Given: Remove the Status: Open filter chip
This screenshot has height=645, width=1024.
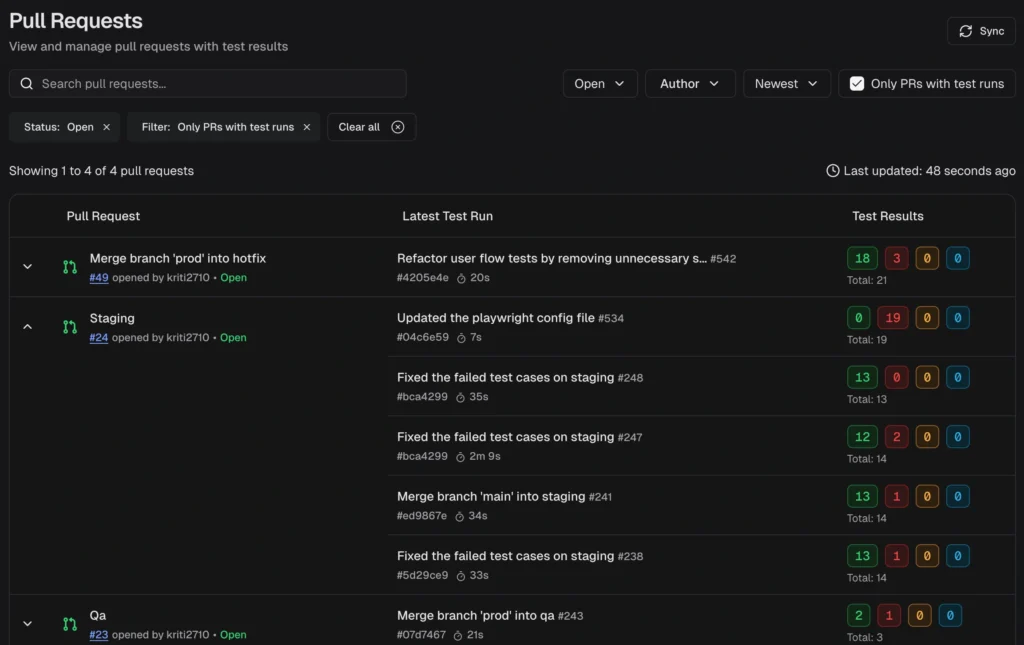Looking at the screenshot, I should pyautogui.click(x=106, y=127).
